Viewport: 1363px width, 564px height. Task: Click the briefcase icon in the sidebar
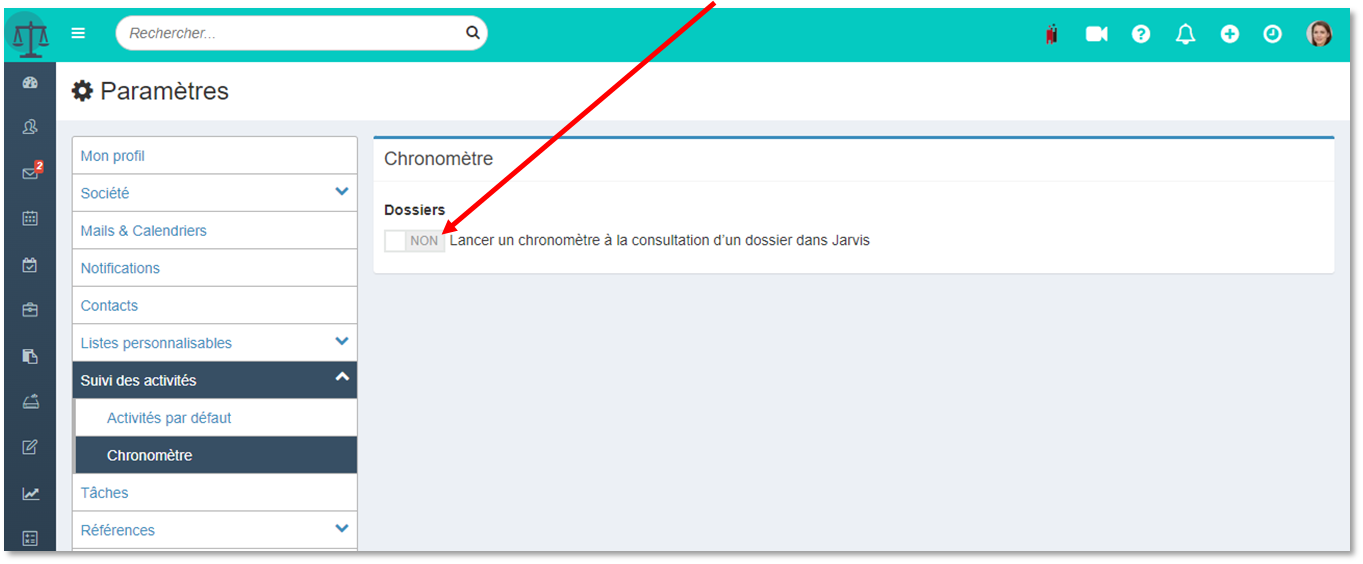[30, 310]
